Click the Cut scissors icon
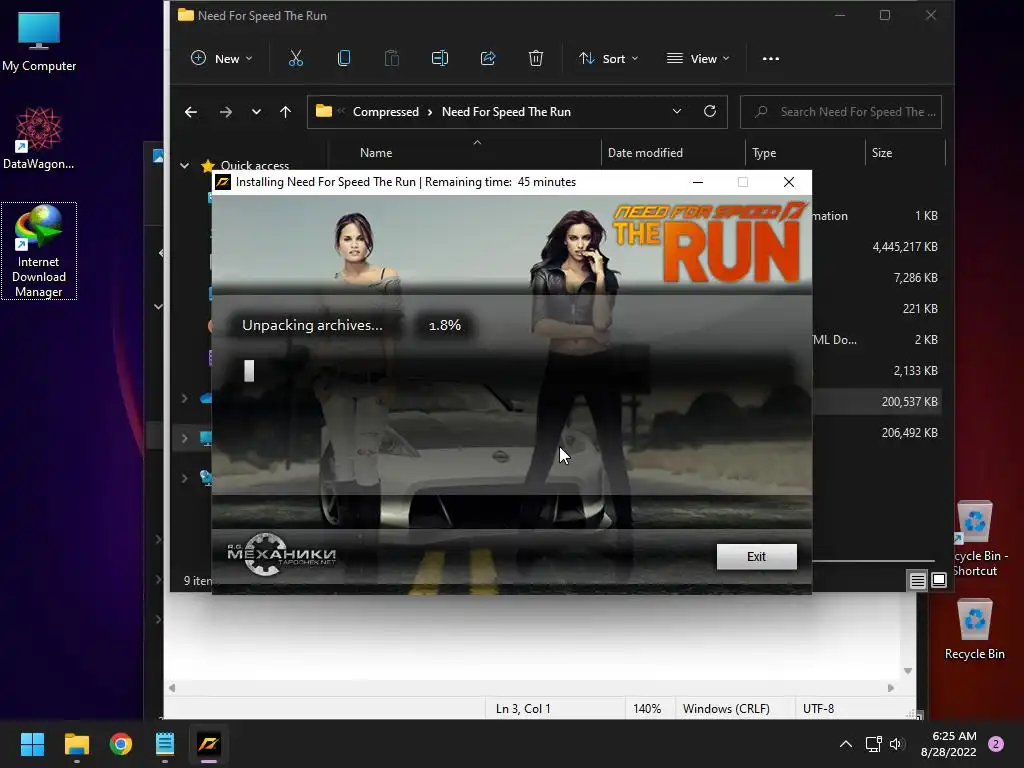 point(296,59)
